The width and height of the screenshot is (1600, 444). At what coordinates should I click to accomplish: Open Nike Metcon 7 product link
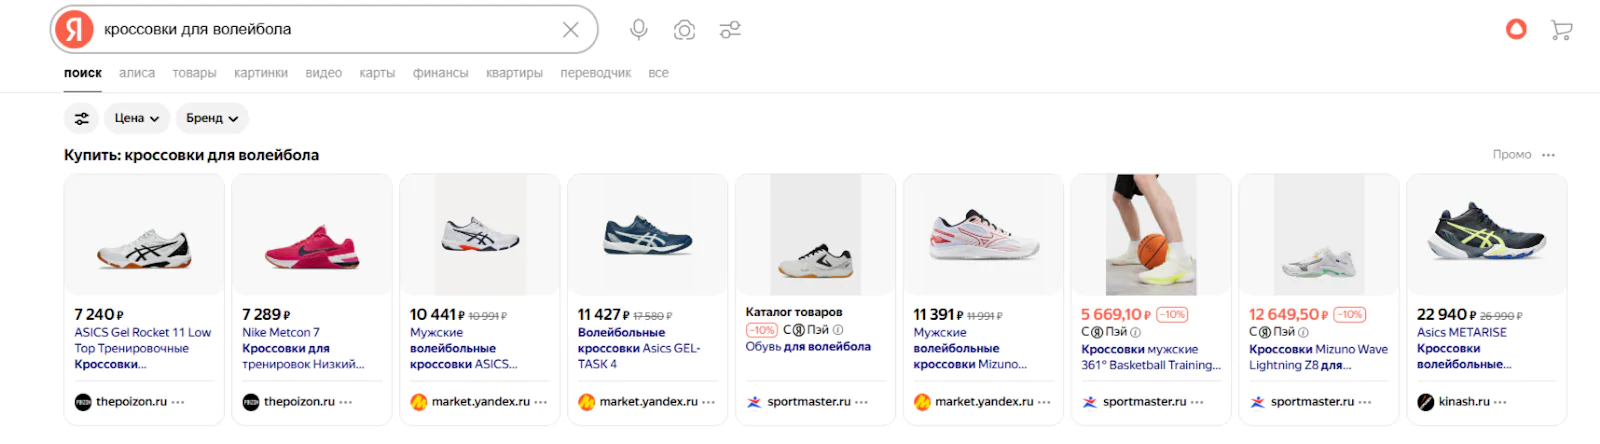(281, 333)
